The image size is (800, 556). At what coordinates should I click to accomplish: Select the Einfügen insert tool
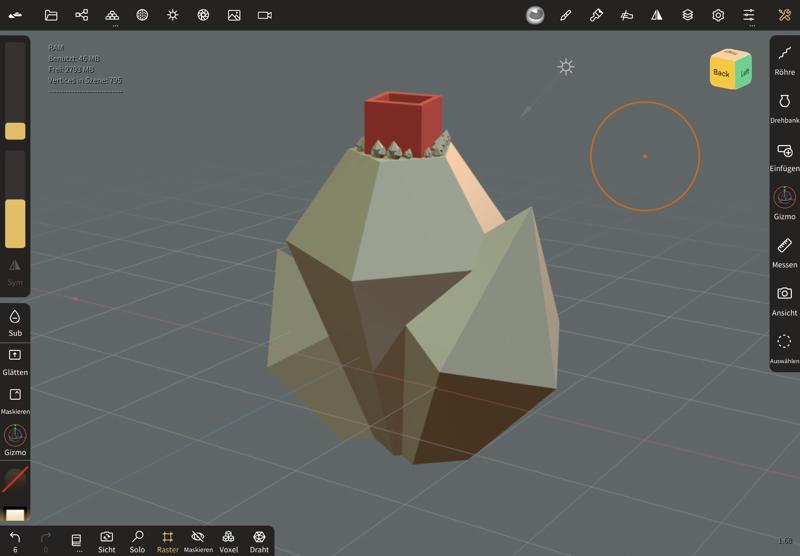(784, 157)
